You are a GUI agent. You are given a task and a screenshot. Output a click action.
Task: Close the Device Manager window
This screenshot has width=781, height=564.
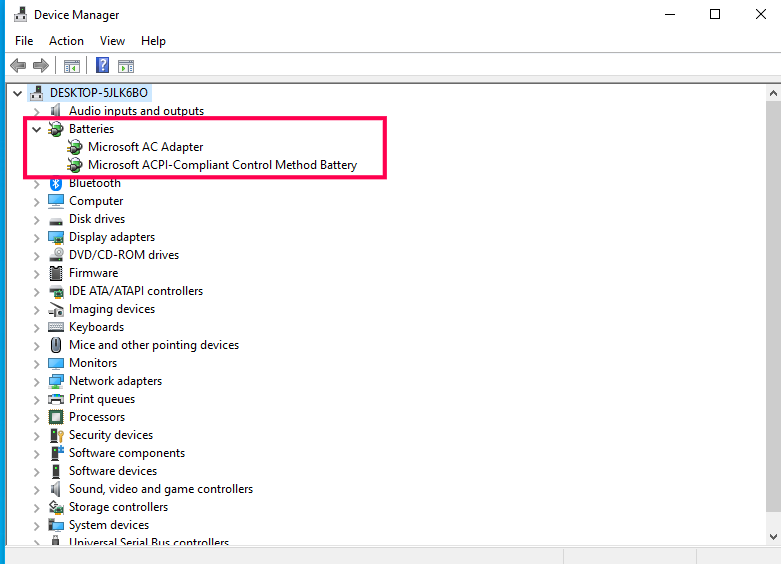click(x=761, y=14)
